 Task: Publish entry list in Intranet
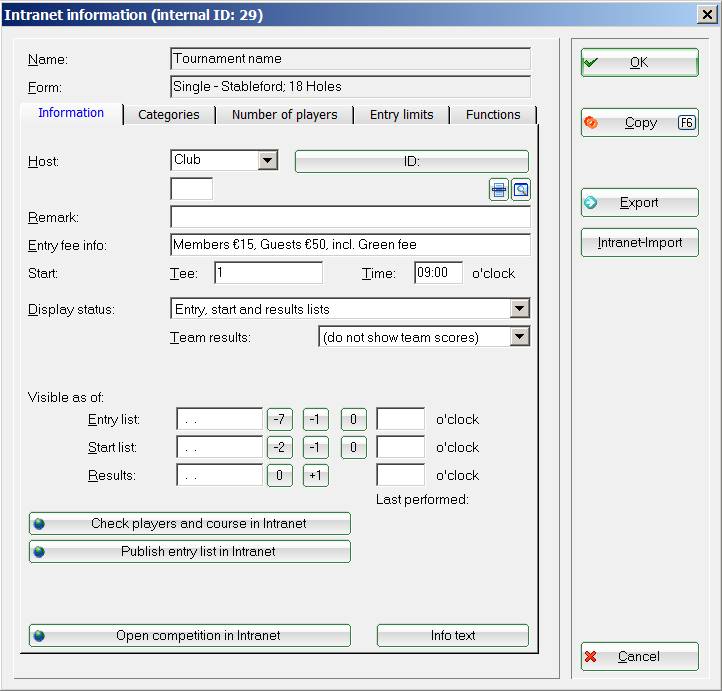pos(190,552)
